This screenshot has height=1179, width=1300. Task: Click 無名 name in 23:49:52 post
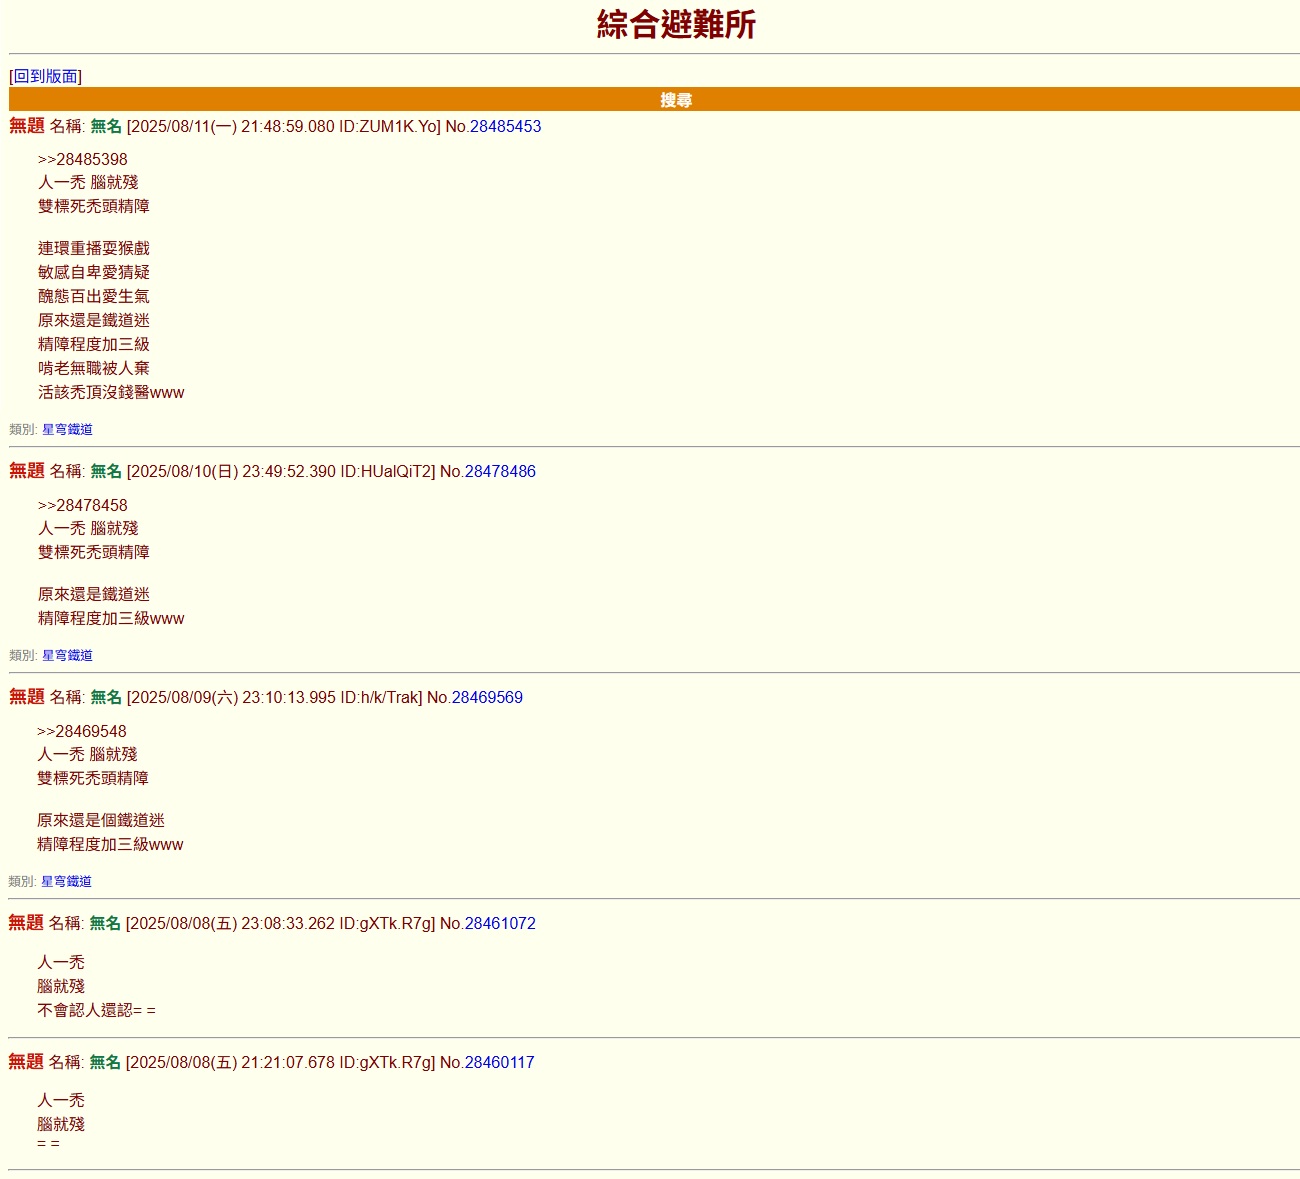click(x=106, y=471)
